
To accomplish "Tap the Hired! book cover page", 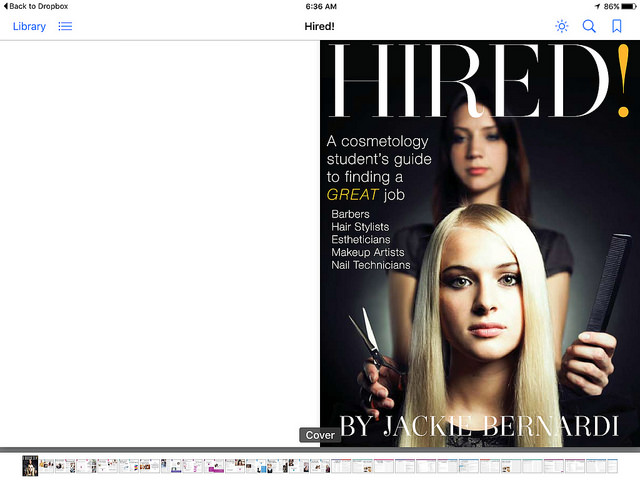I will click(480, 243).
